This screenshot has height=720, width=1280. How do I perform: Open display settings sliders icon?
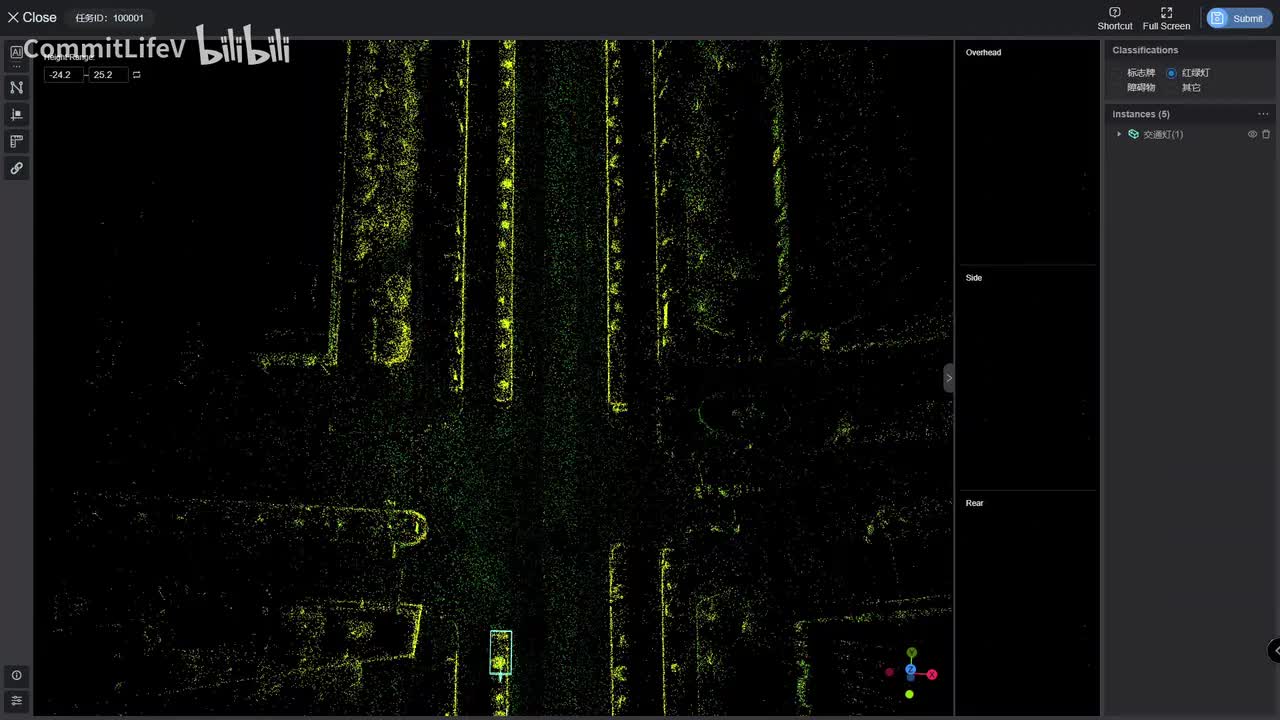[x=16, y=700]
